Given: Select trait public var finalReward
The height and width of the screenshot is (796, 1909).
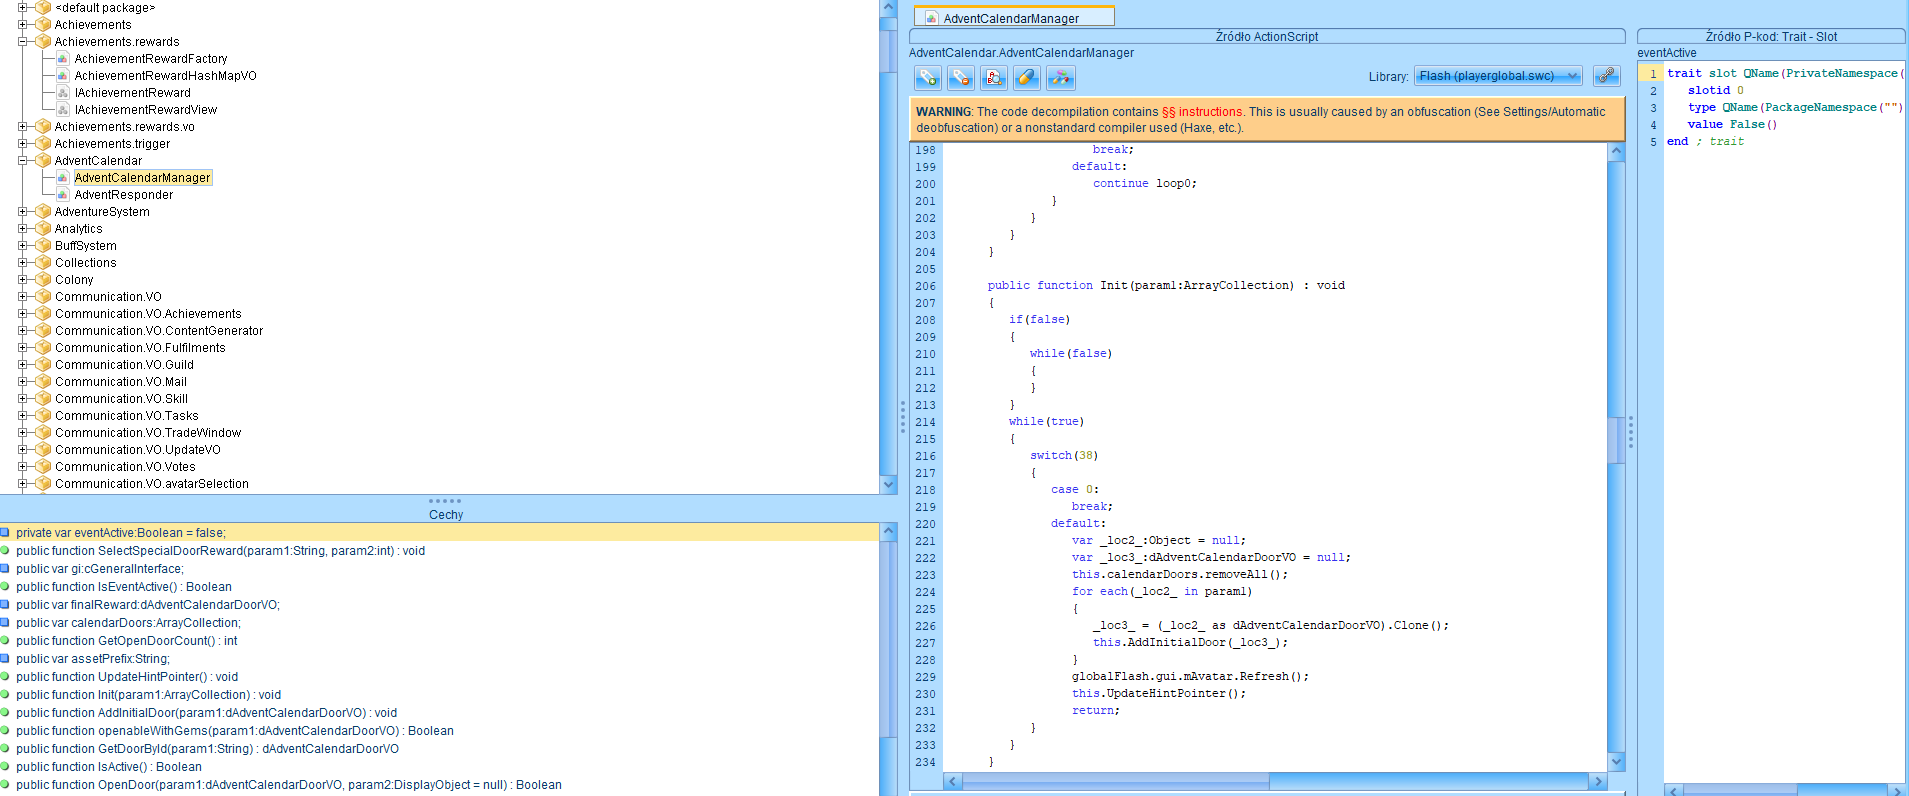Looking at the screenshot, I should click(148, 604).
